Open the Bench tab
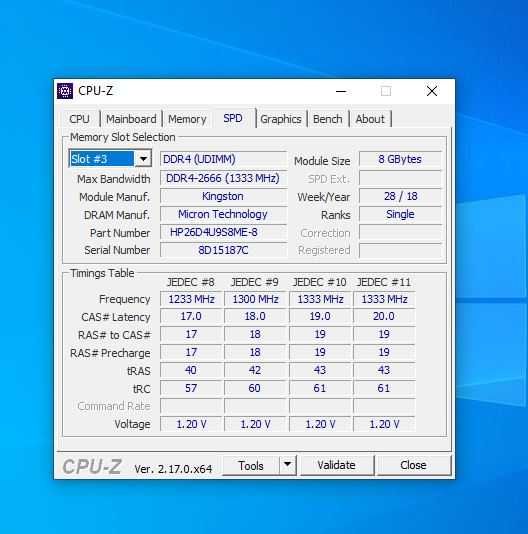Screen dimensions: 528x534 [328, 119]
